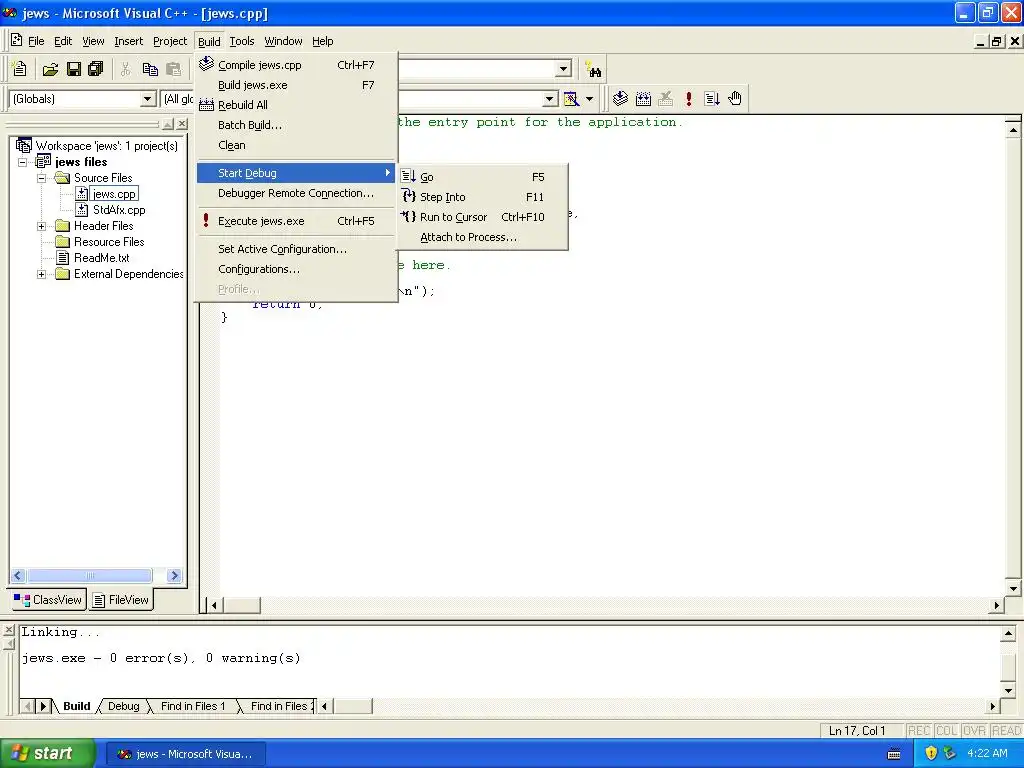Collapse the jews files project node
The width and height of the screenshot is (1024, 768).
[x=23, y=162]
